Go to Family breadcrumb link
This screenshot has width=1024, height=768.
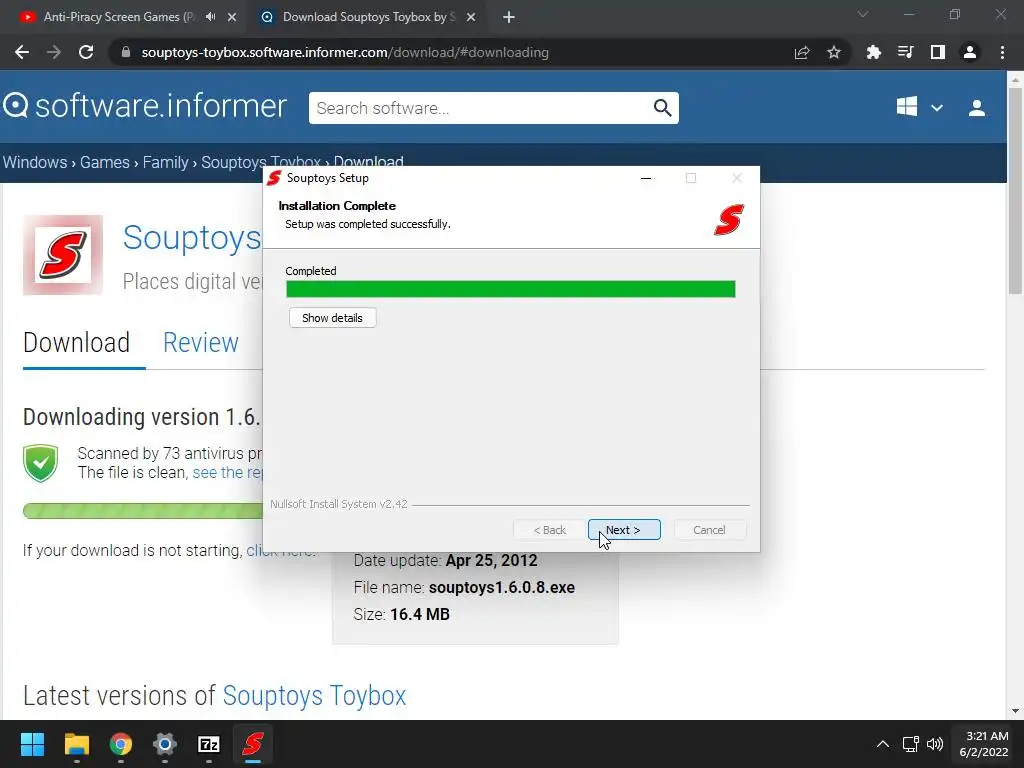click(165, 162)
